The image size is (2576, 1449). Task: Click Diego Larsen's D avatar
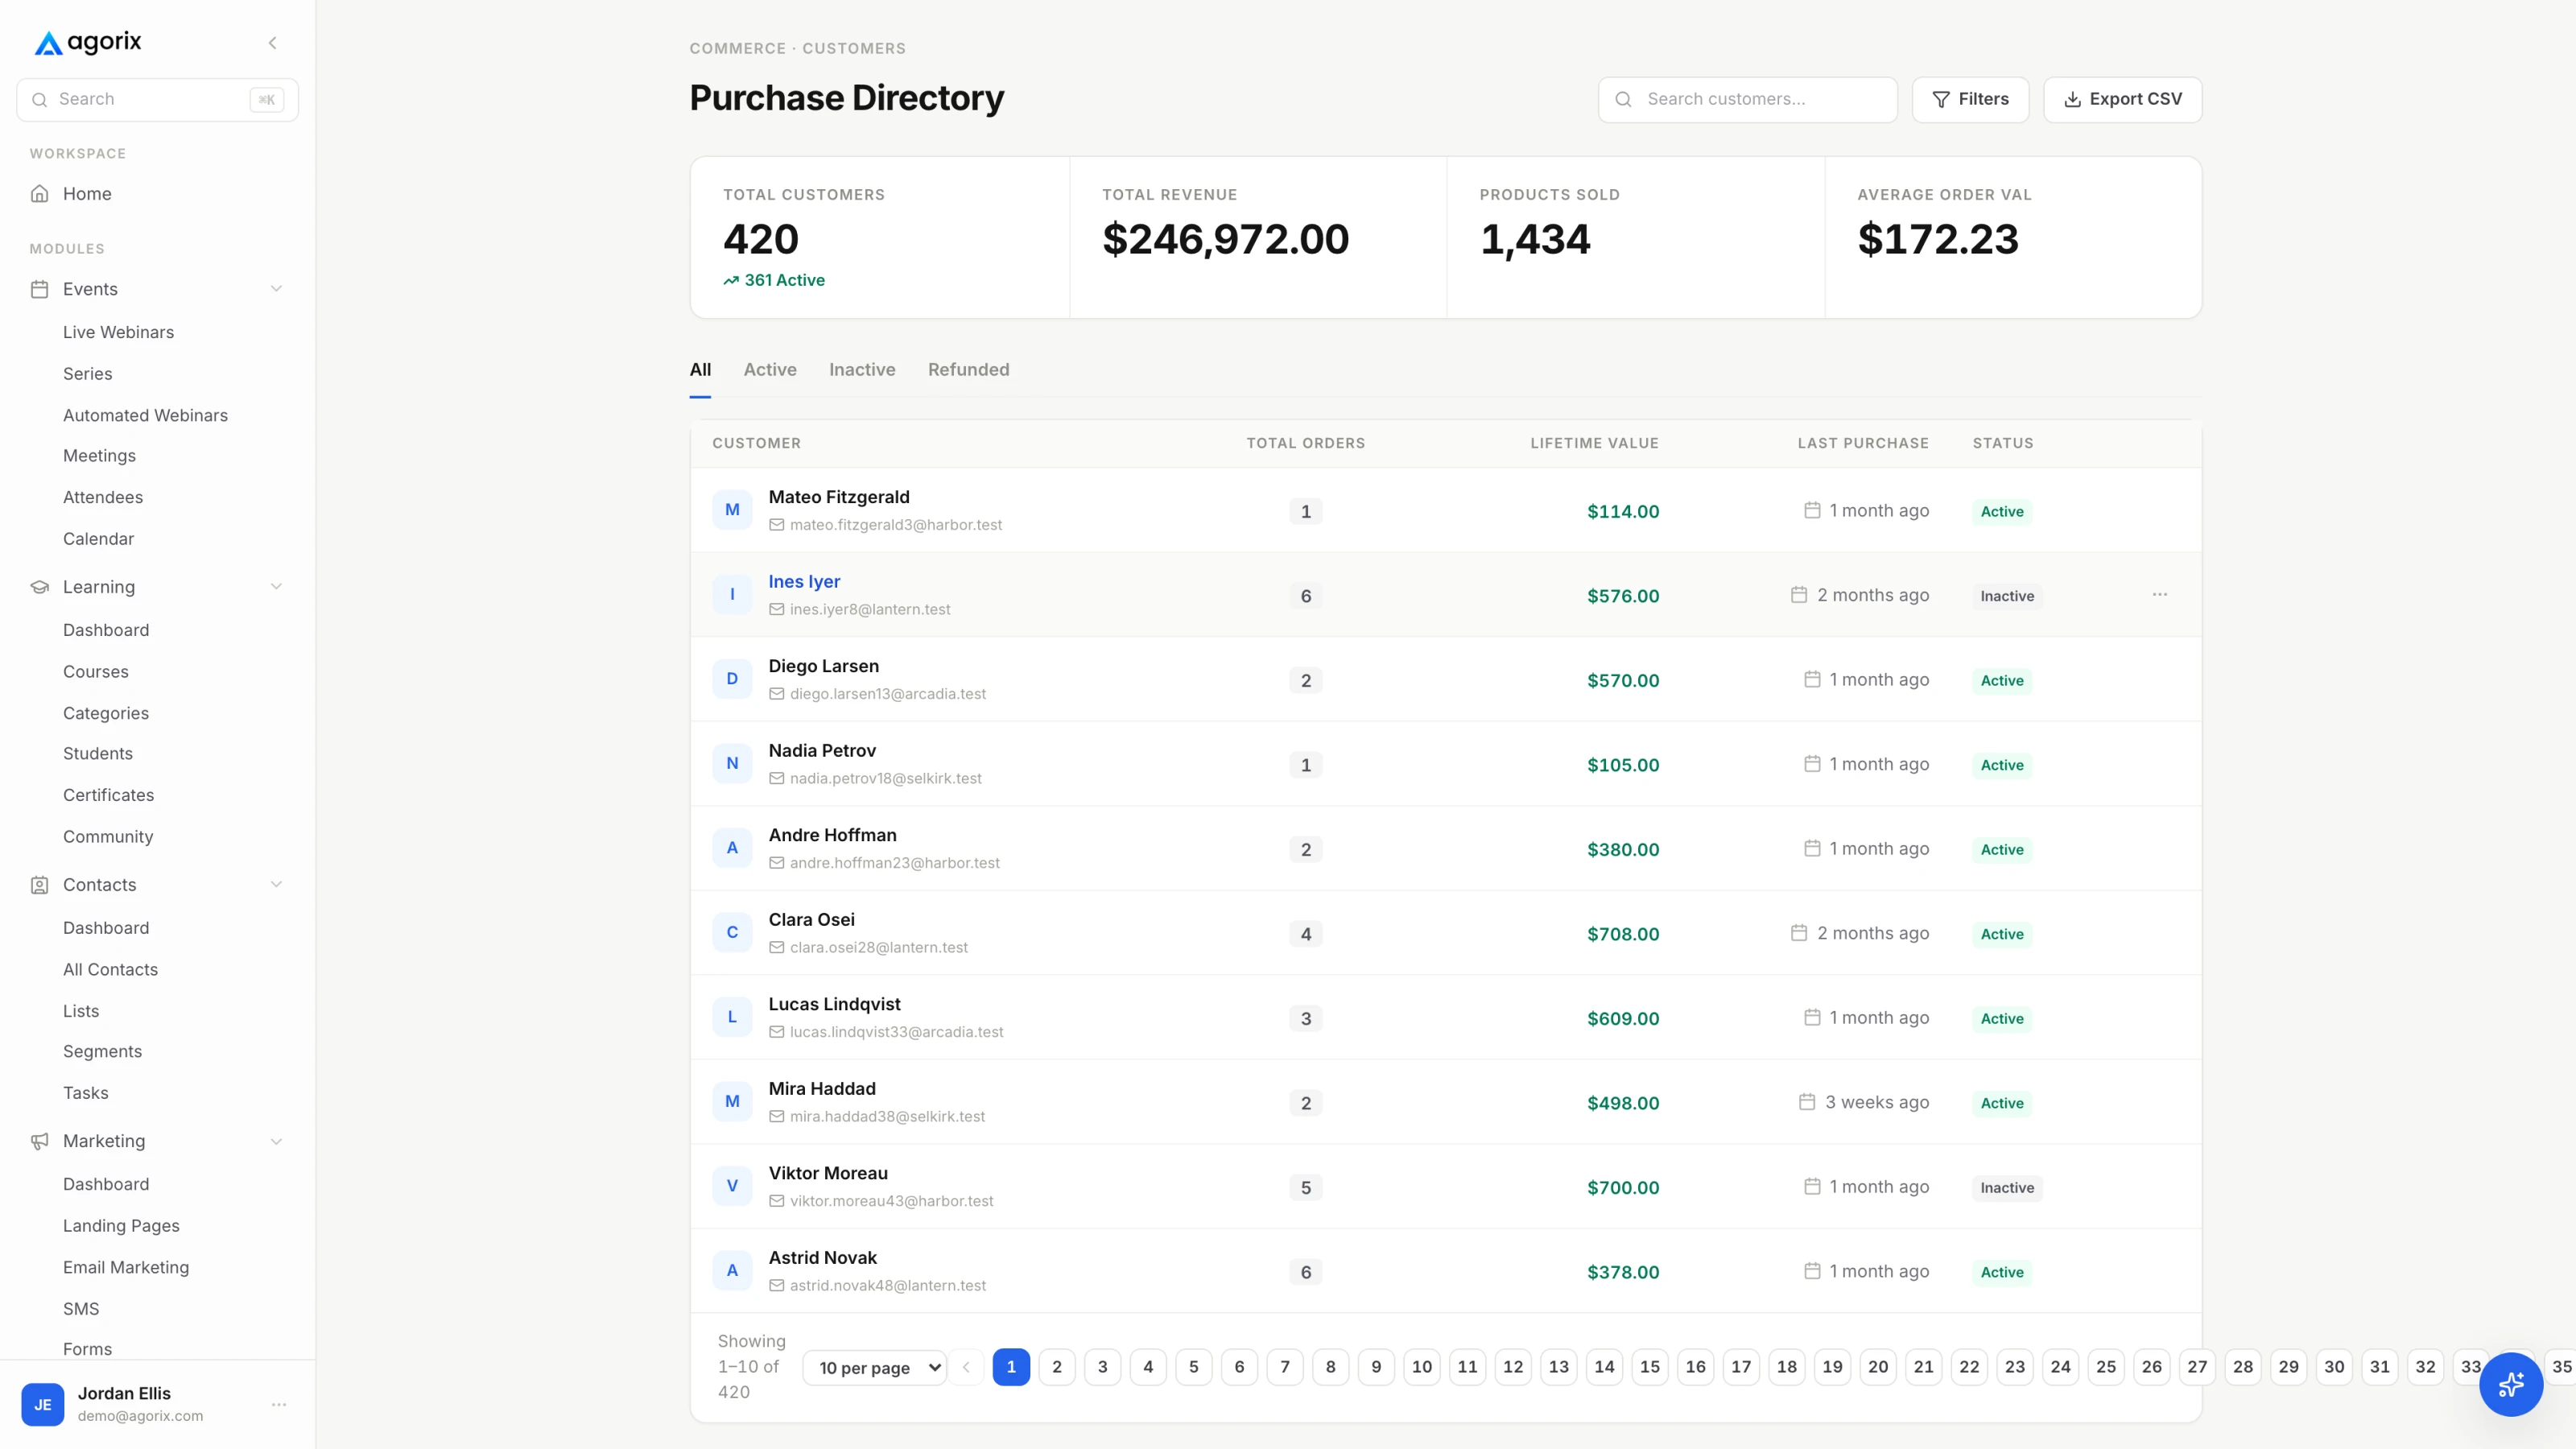tap(732, 679)
